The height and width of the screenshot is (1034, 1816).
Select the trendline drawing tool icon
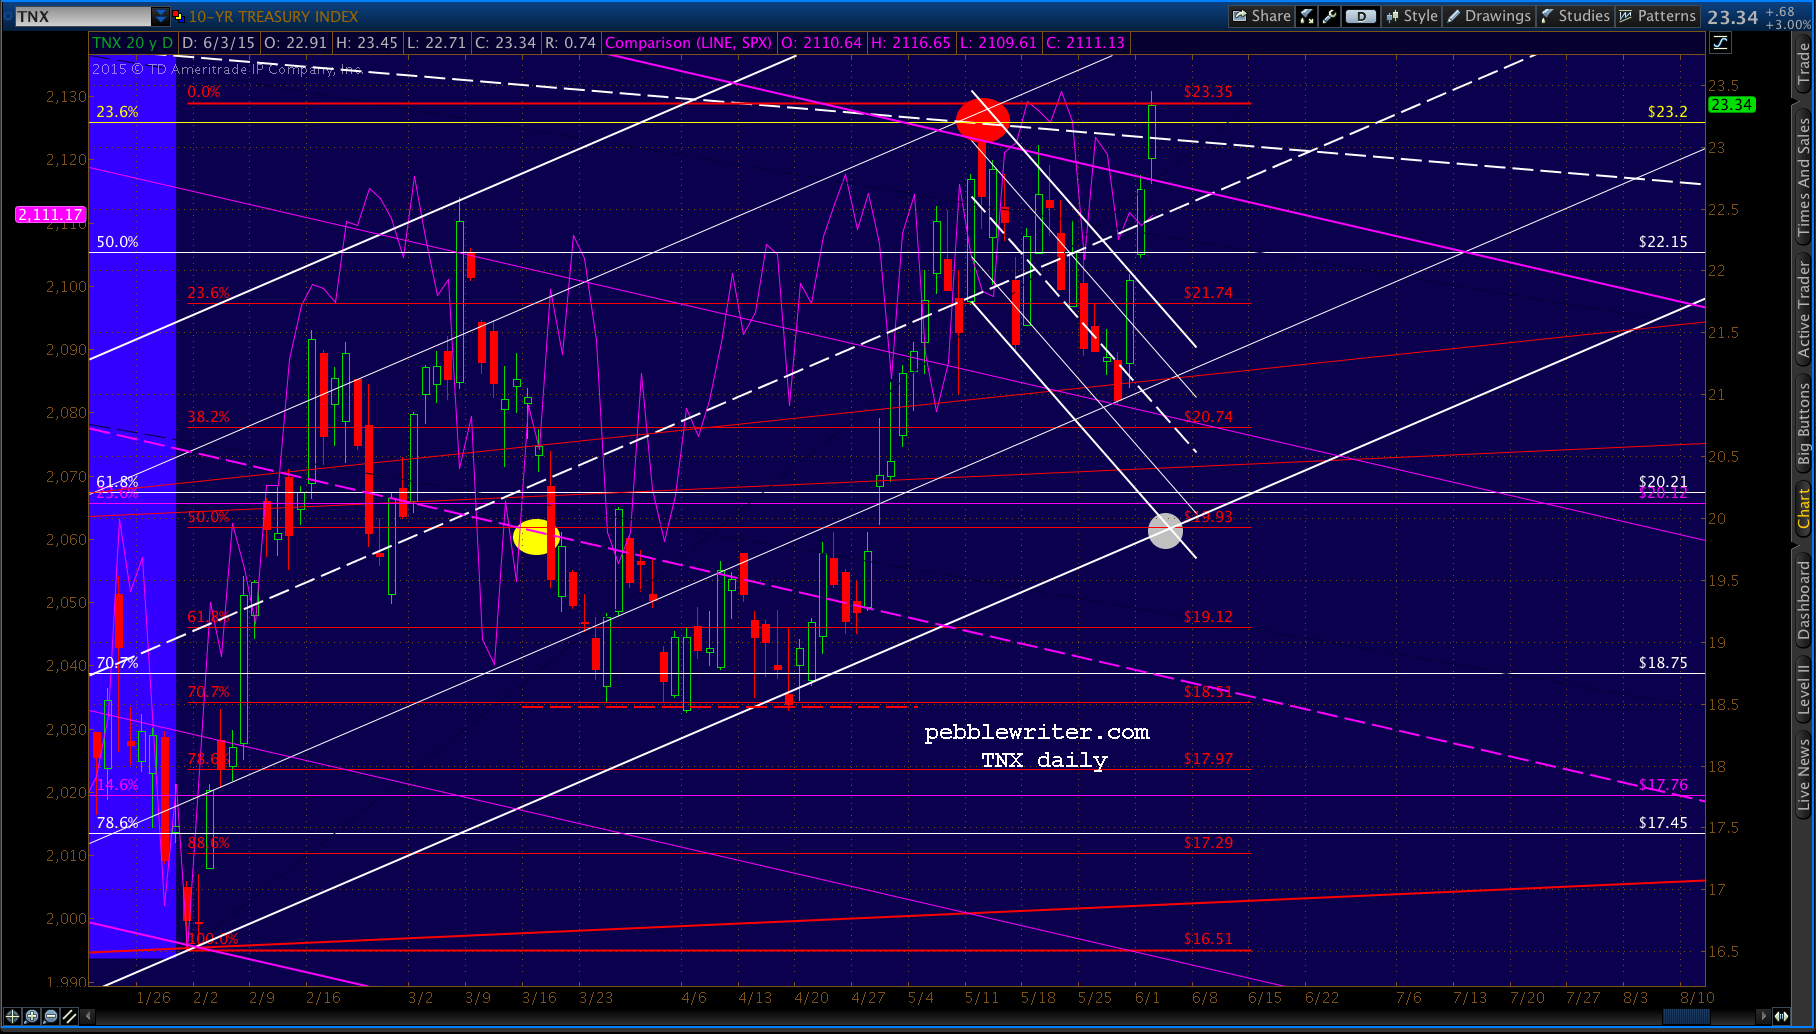pyautogui.click(x=70, y=1016)
